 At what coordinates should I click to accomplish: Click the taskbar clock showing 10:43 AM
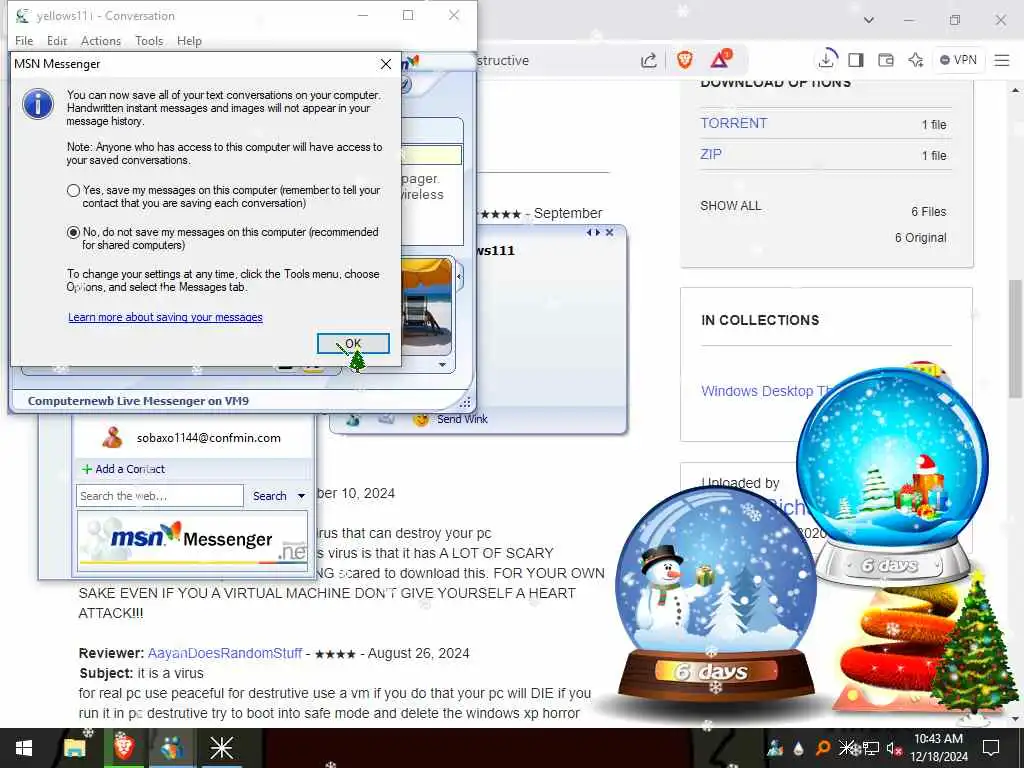coord(939,748)
